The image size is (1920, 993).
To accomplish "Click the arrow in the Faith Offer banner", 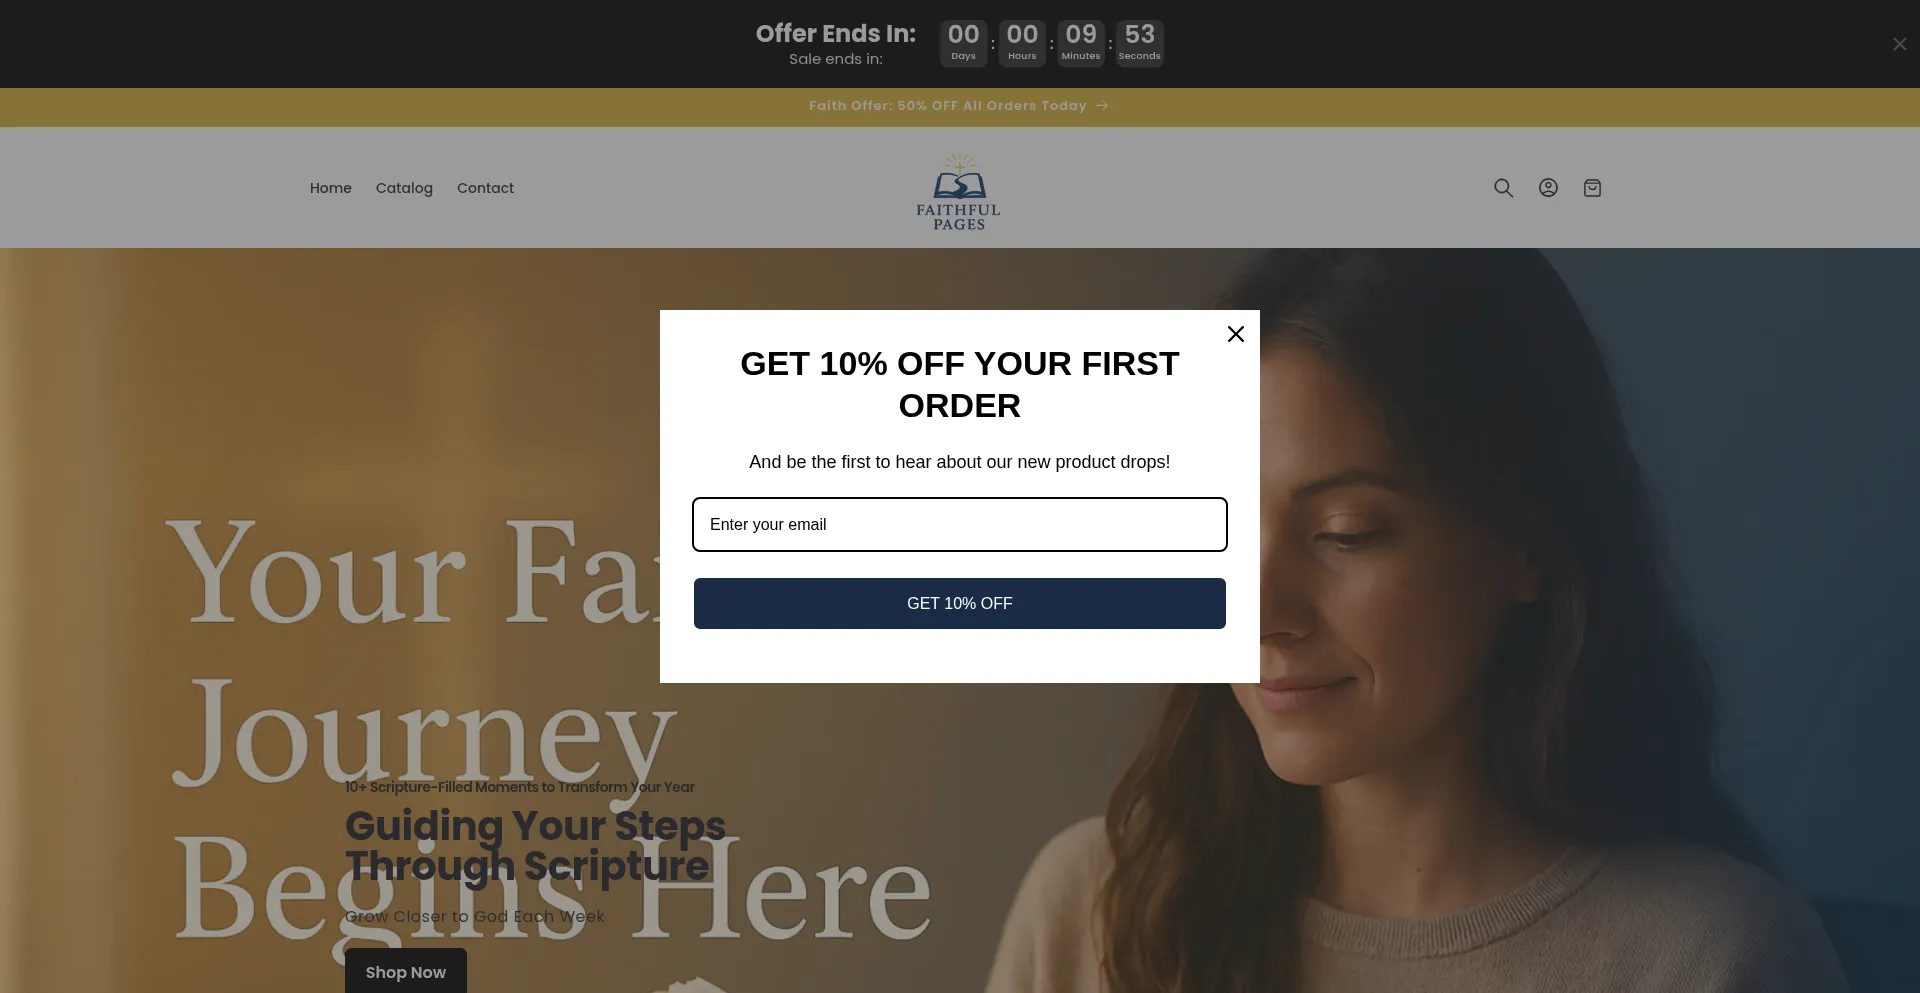I will 1102,106.
